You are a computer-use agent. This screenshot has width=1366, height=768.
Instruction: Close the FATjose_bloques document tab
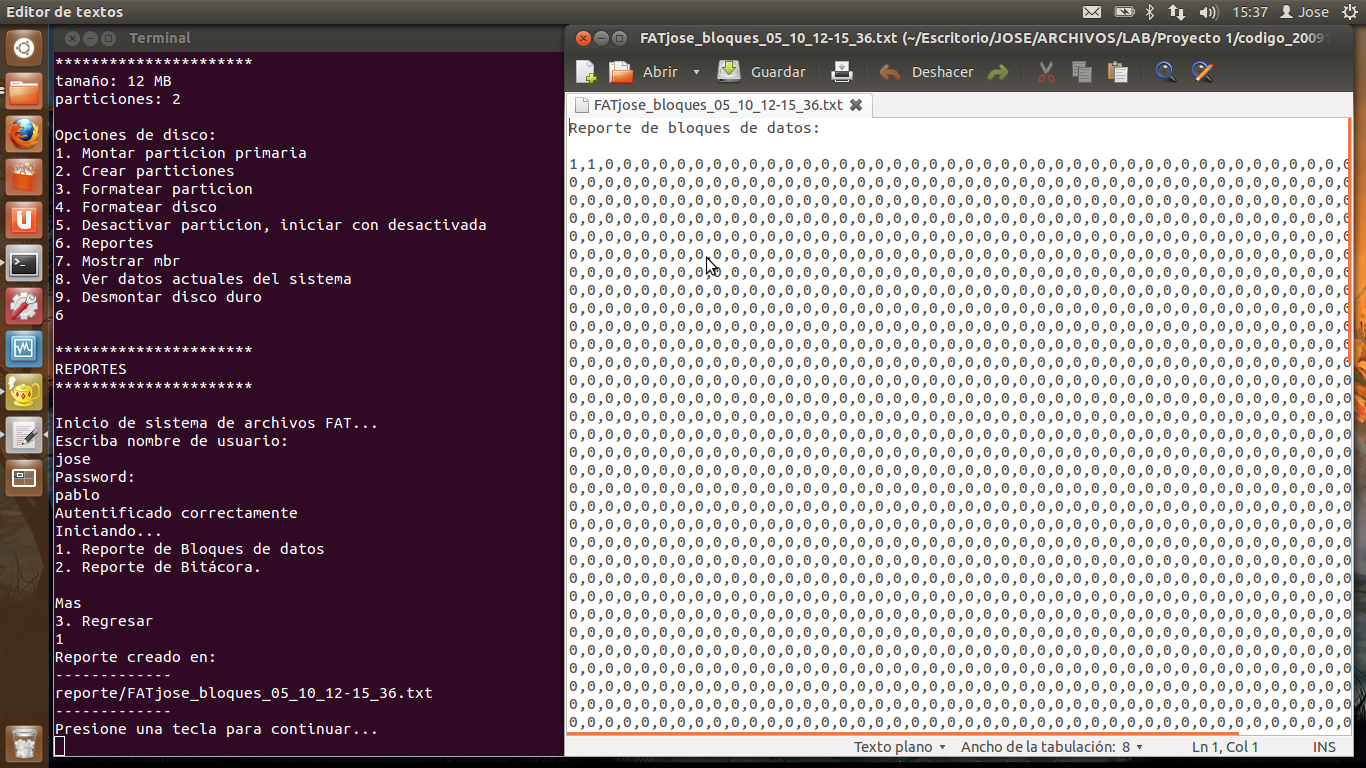coord(856,105)
